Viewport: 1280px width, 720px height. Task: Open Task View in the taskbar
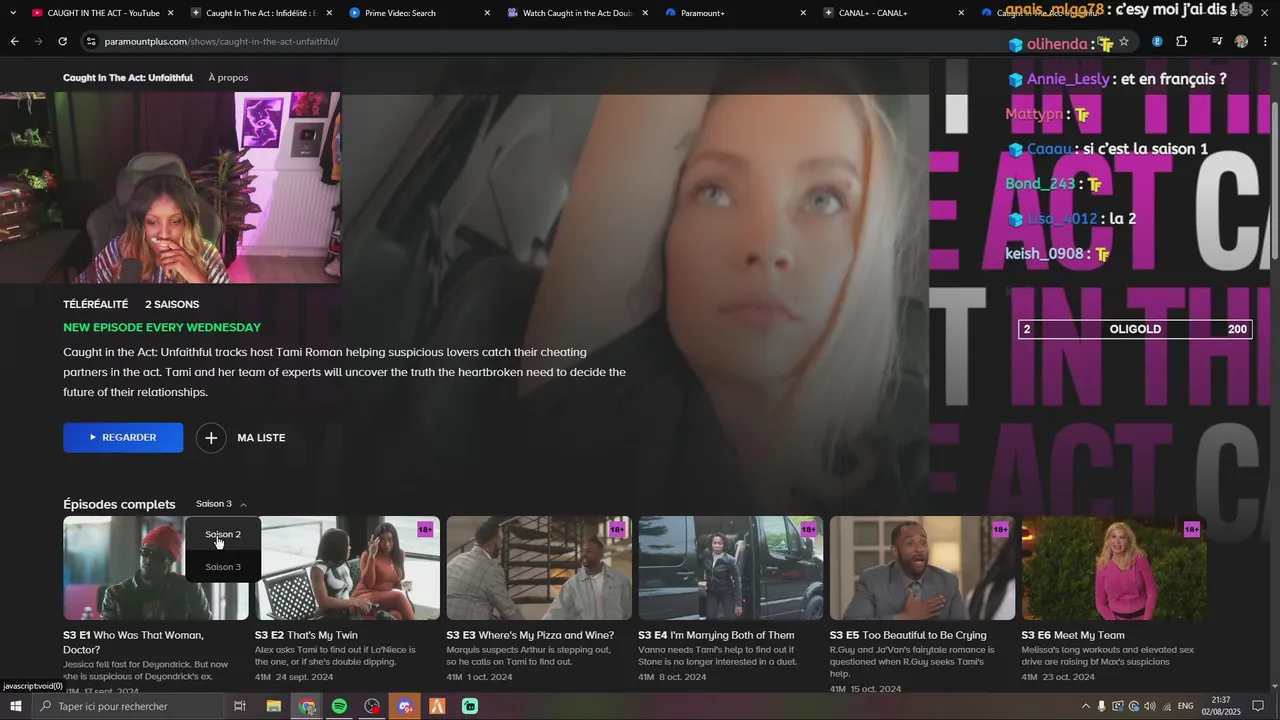coord(240,706)
